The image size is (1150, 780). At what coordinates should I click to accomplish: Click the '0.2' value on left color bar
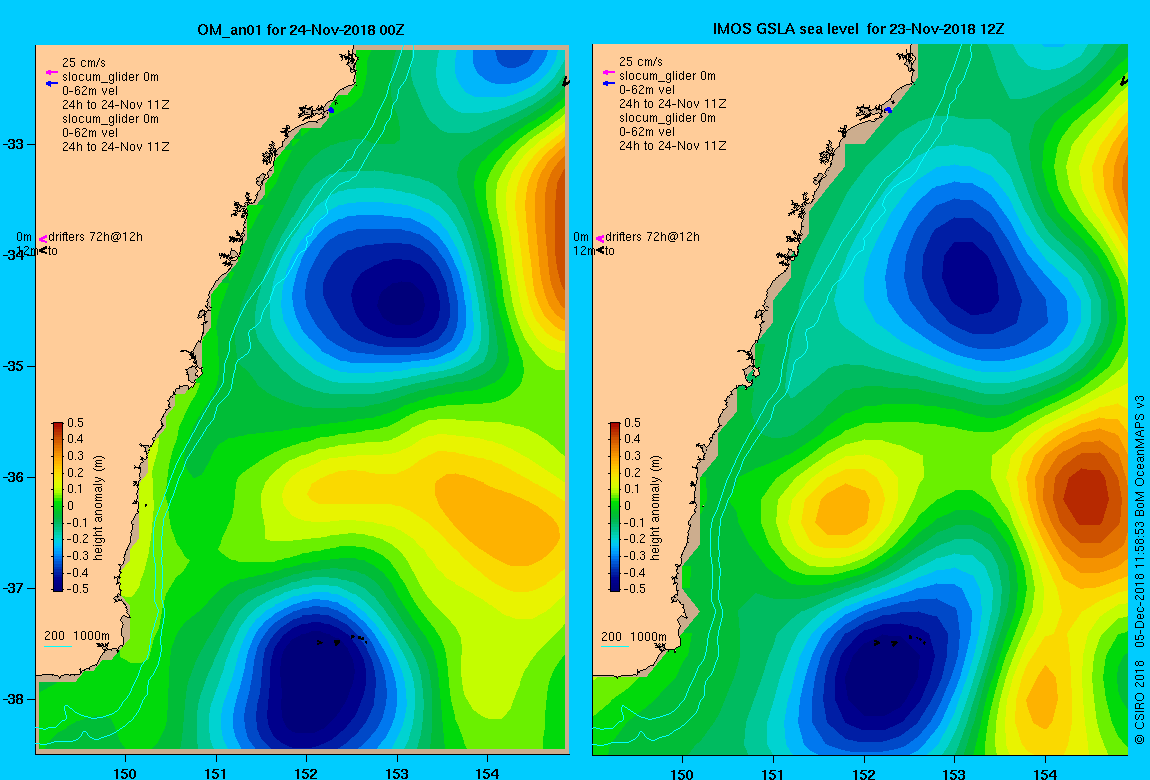point(76,473)
